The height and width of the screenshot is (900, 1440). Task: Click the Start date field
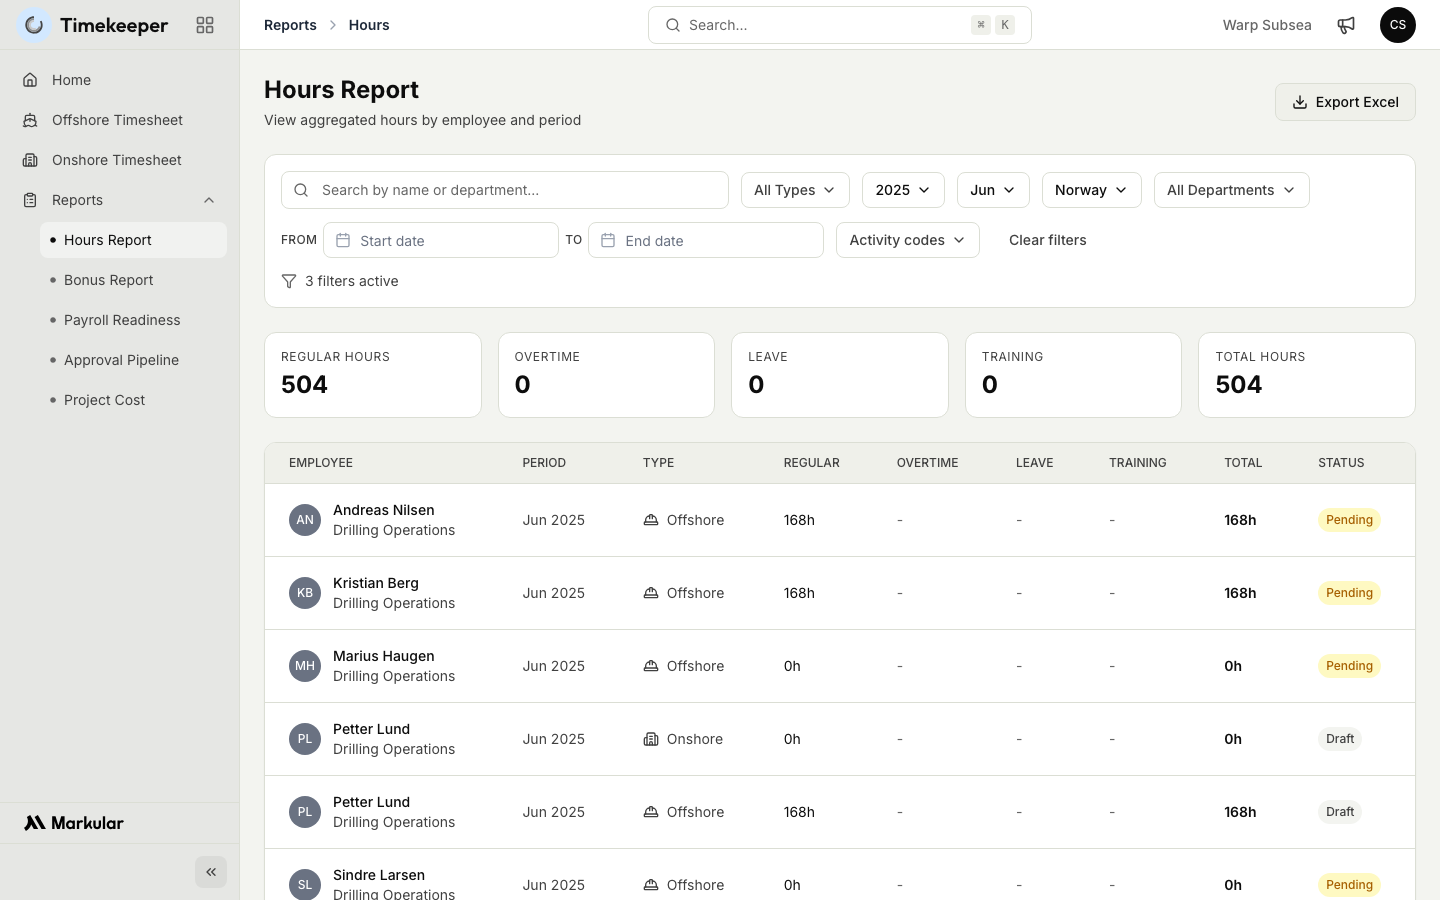[441, 240]
